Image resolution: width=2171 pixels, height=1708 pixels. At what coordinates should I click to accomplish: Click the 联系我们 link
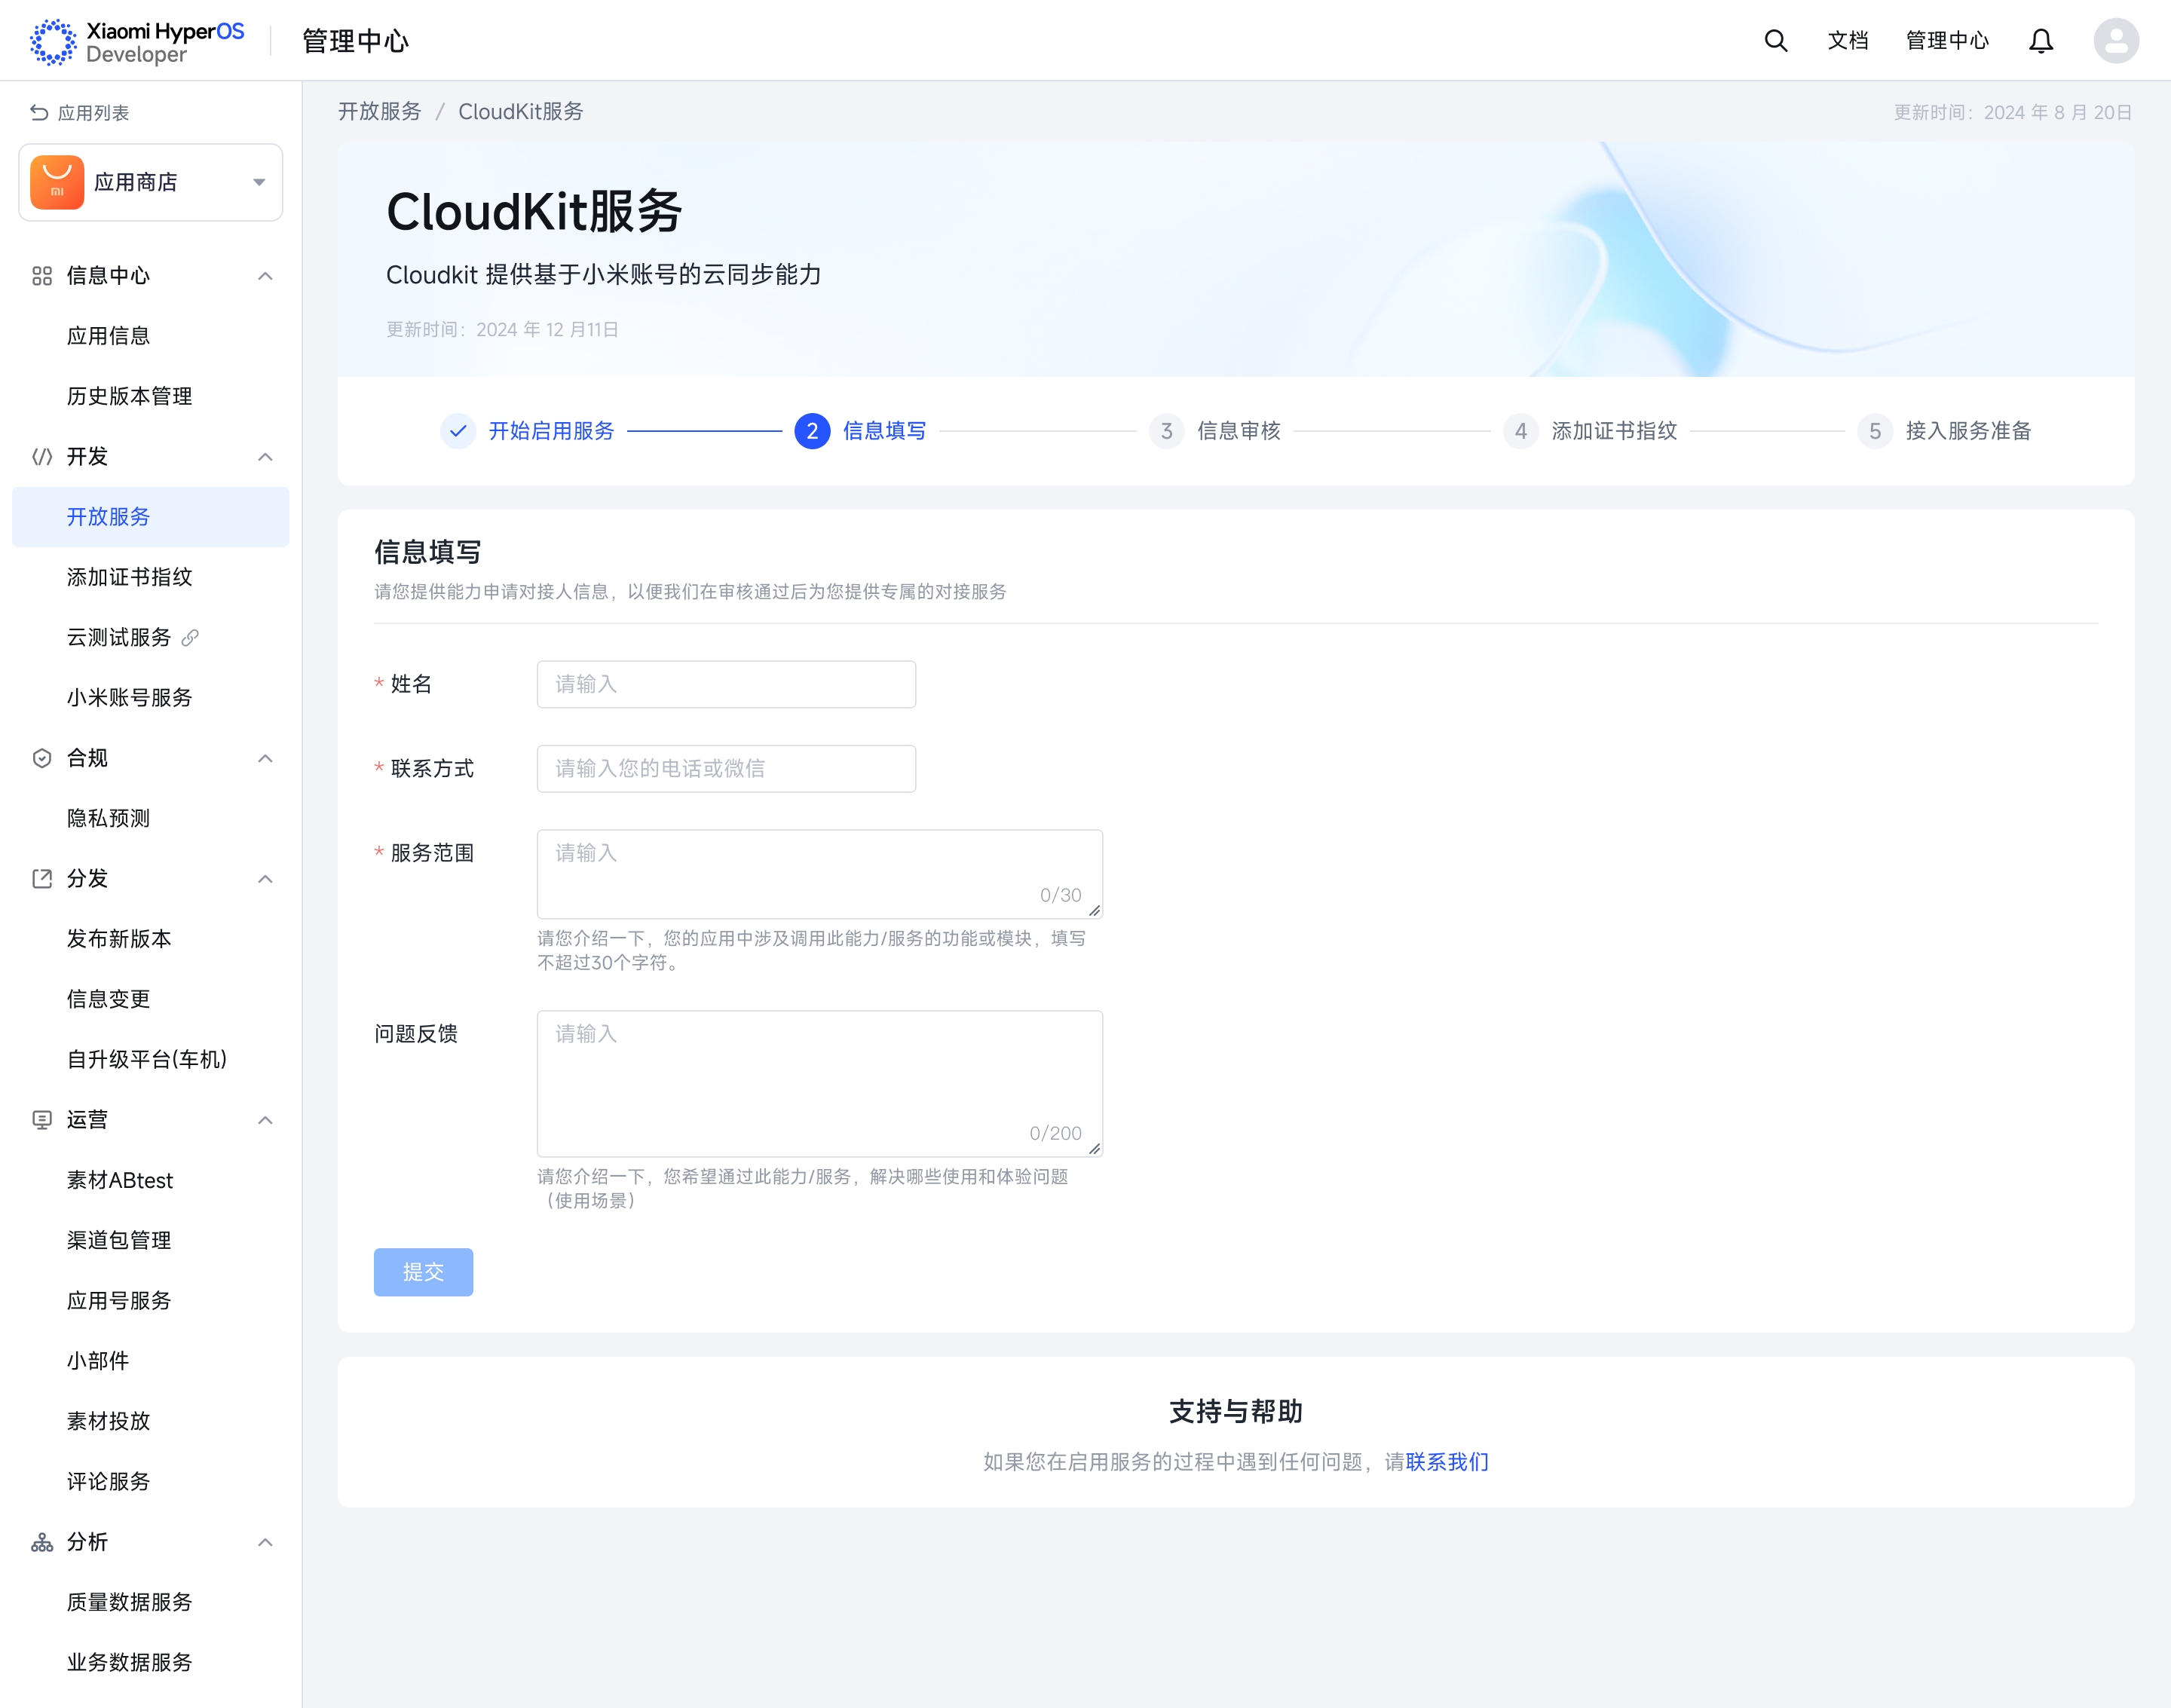(1447, 1462)
